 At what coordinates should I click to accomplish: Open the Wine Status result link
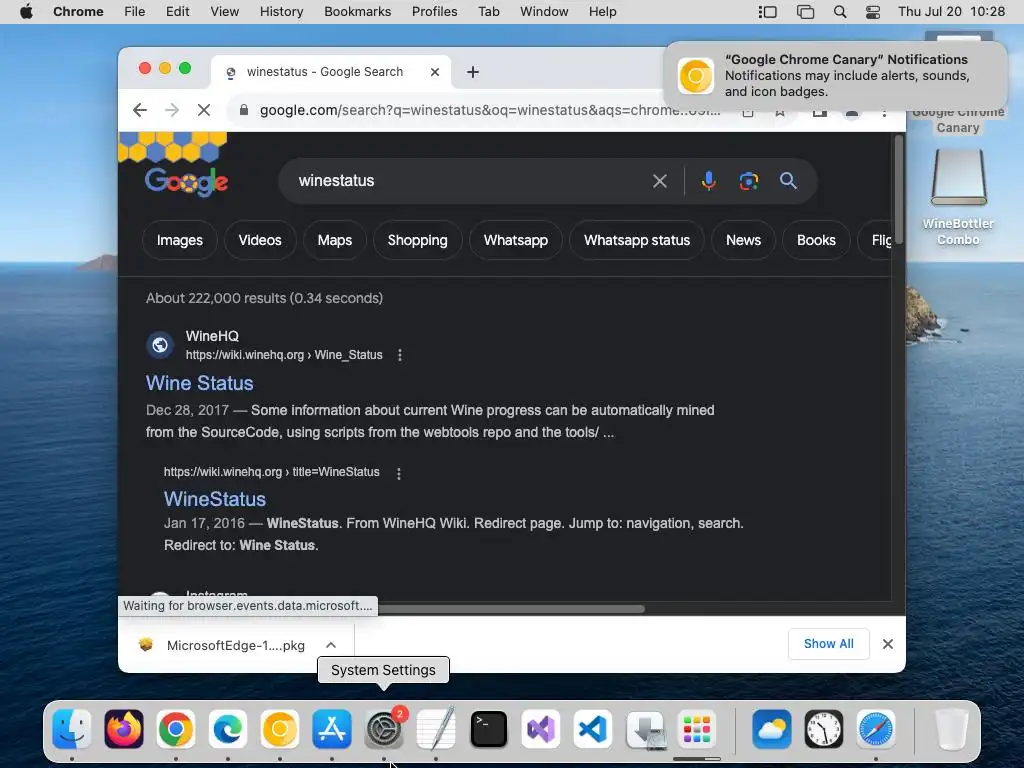tap(199, 383)
